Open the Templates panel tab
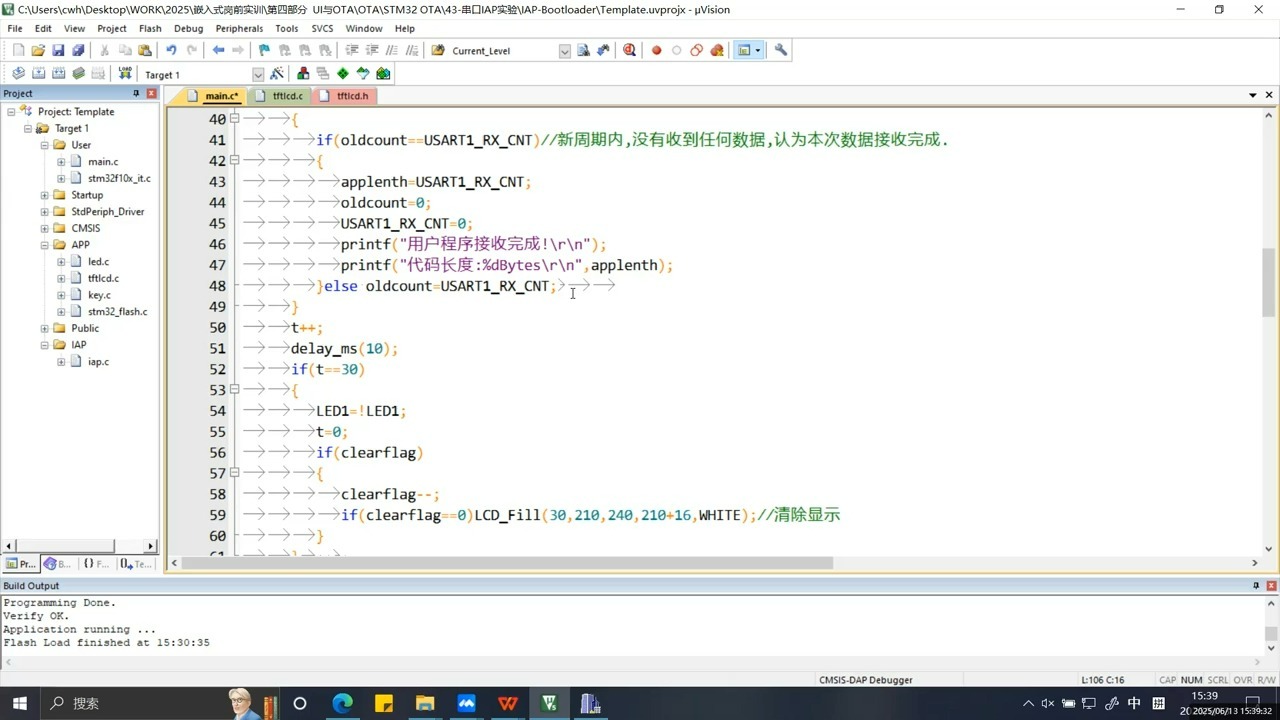1280x720 pixels. click(136, 564)
